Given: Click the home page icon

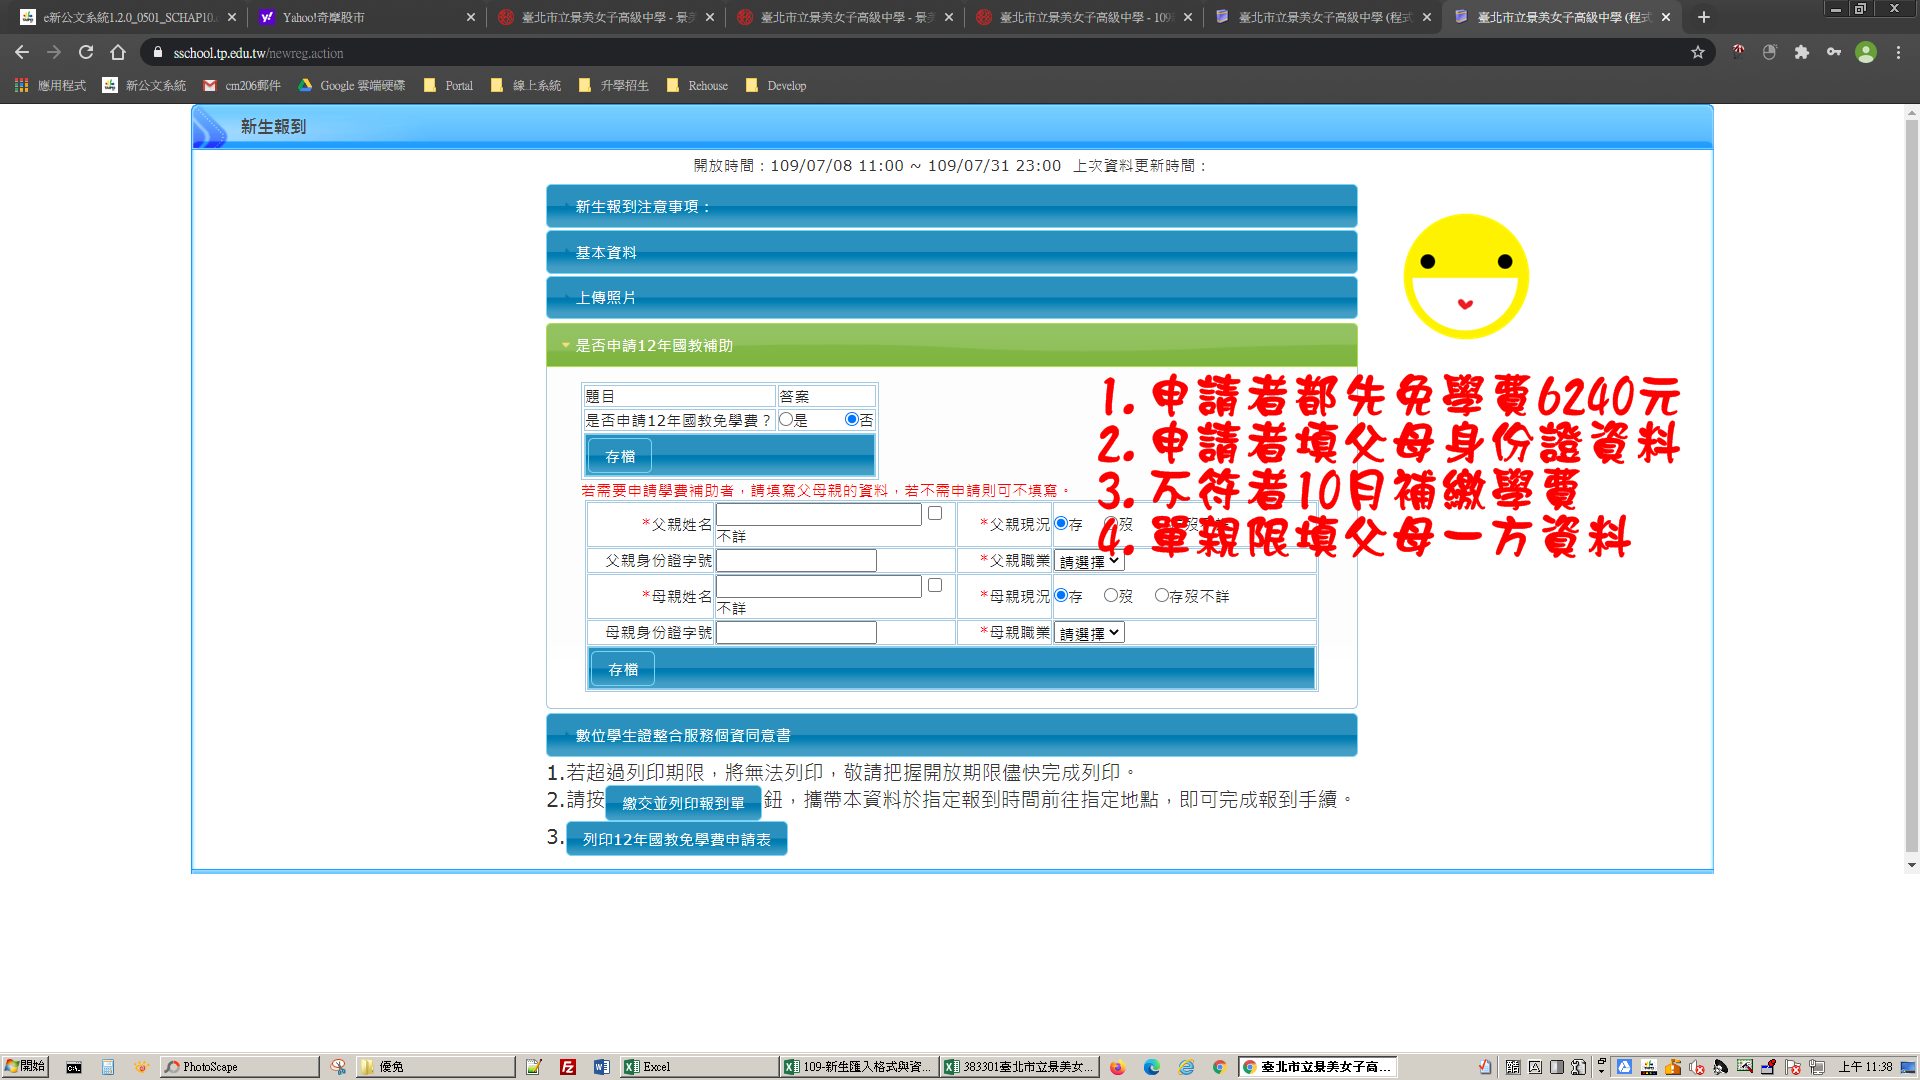Looking at the screenshot, I should (x=118, y=53).
